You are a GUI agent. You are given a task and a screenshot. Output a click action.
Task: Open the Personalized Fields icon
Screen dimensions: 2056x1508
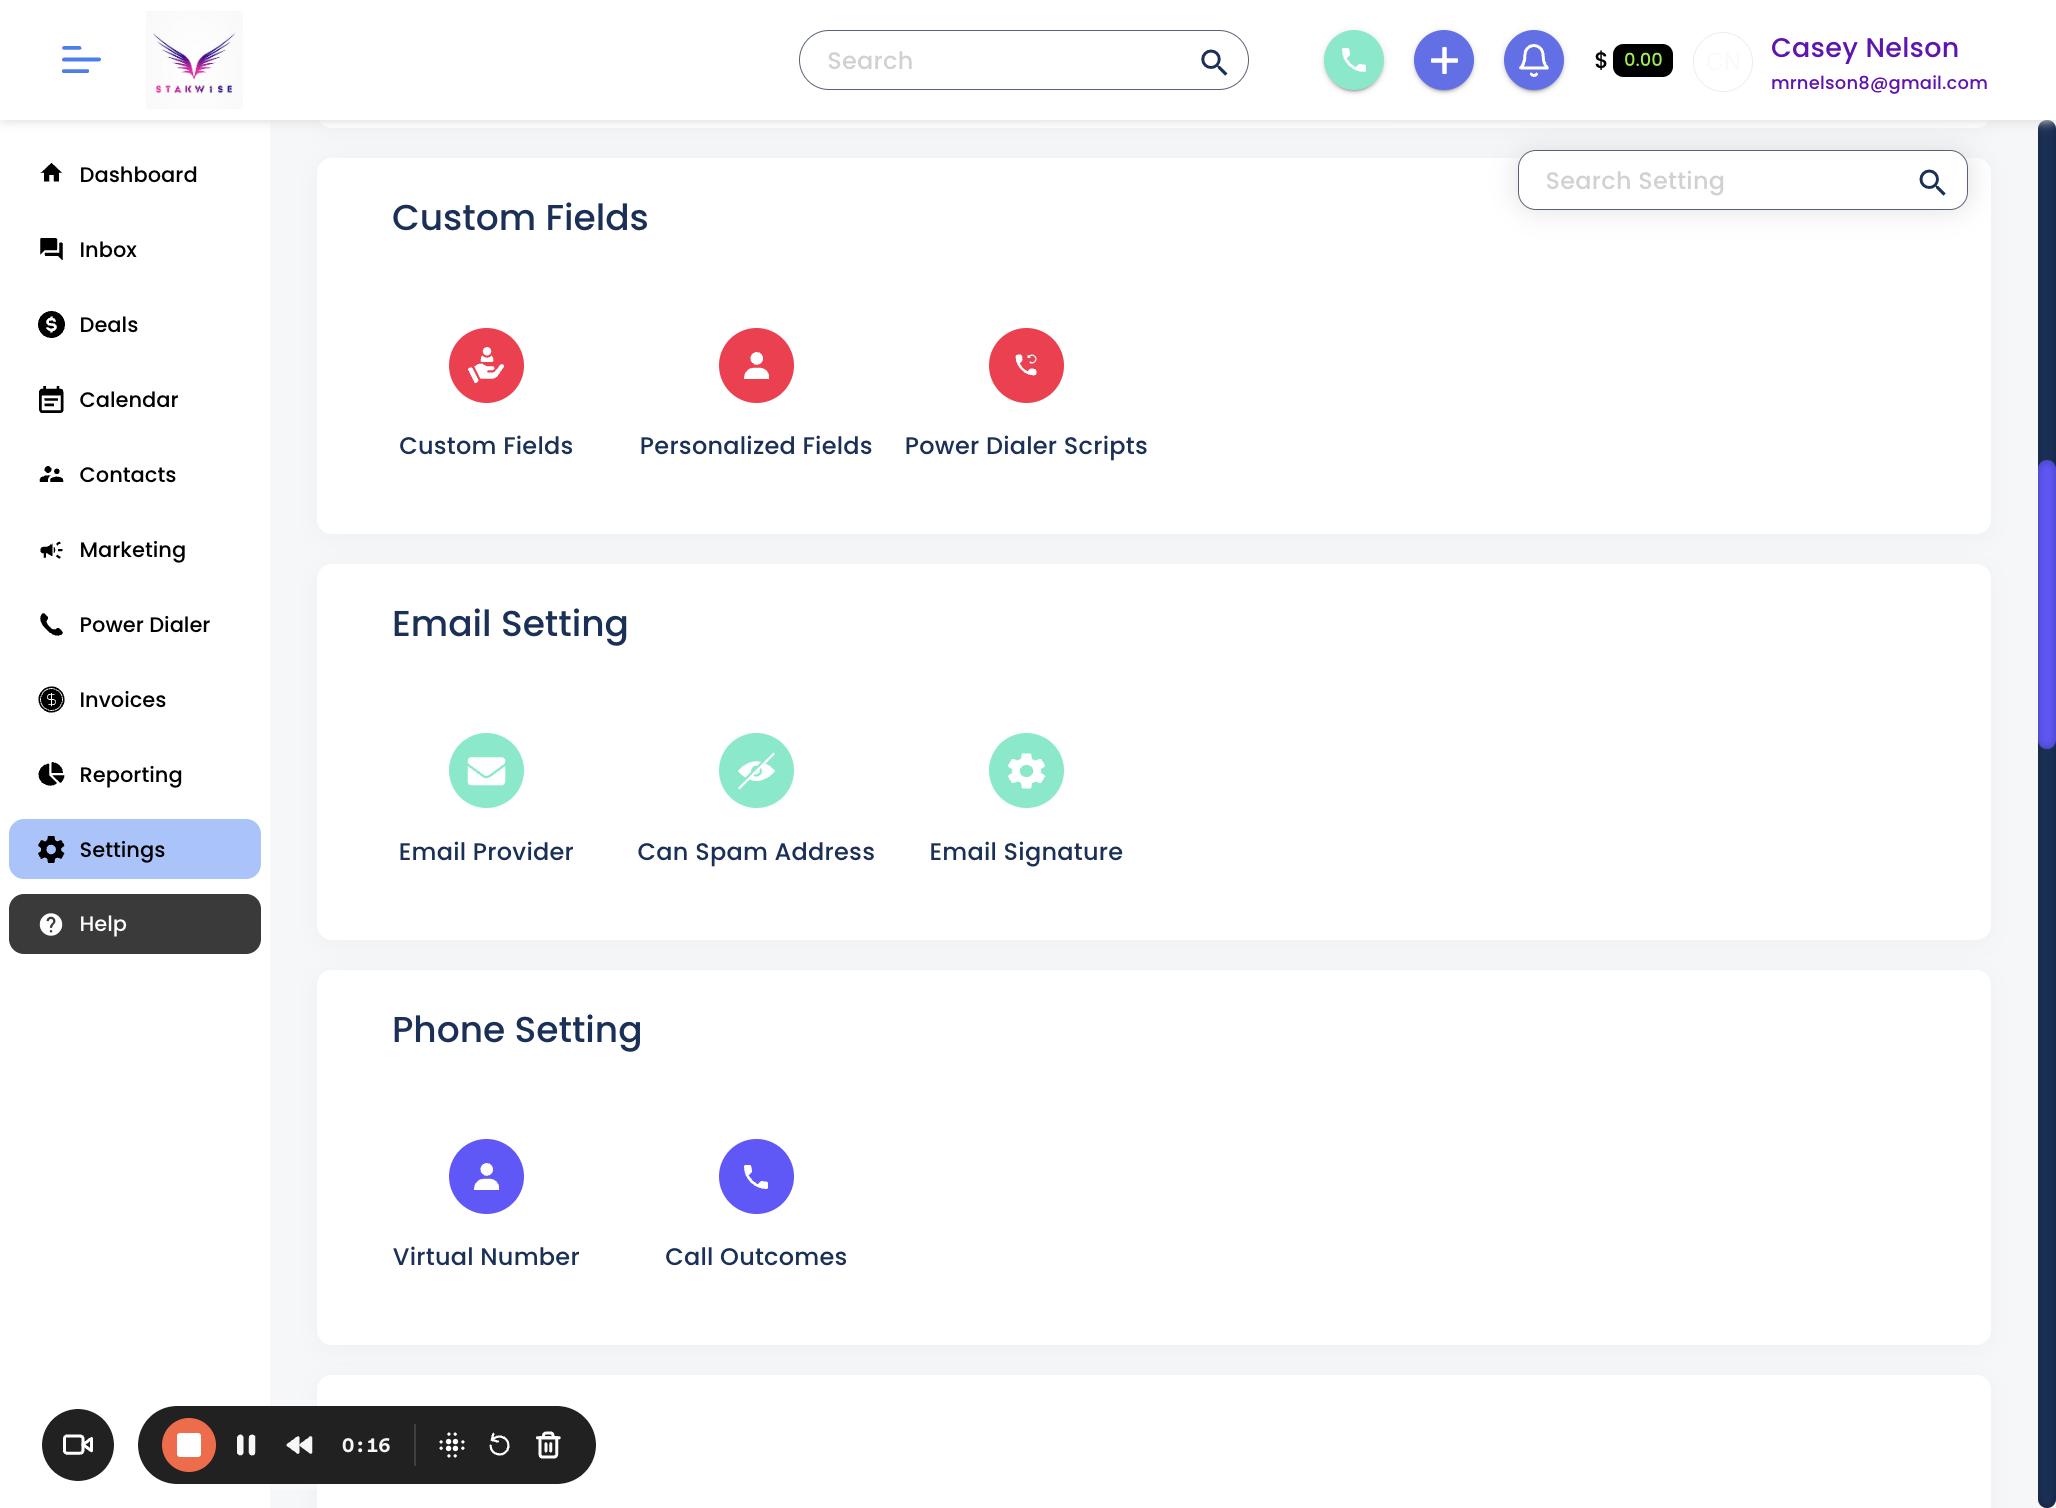(756, 365)
